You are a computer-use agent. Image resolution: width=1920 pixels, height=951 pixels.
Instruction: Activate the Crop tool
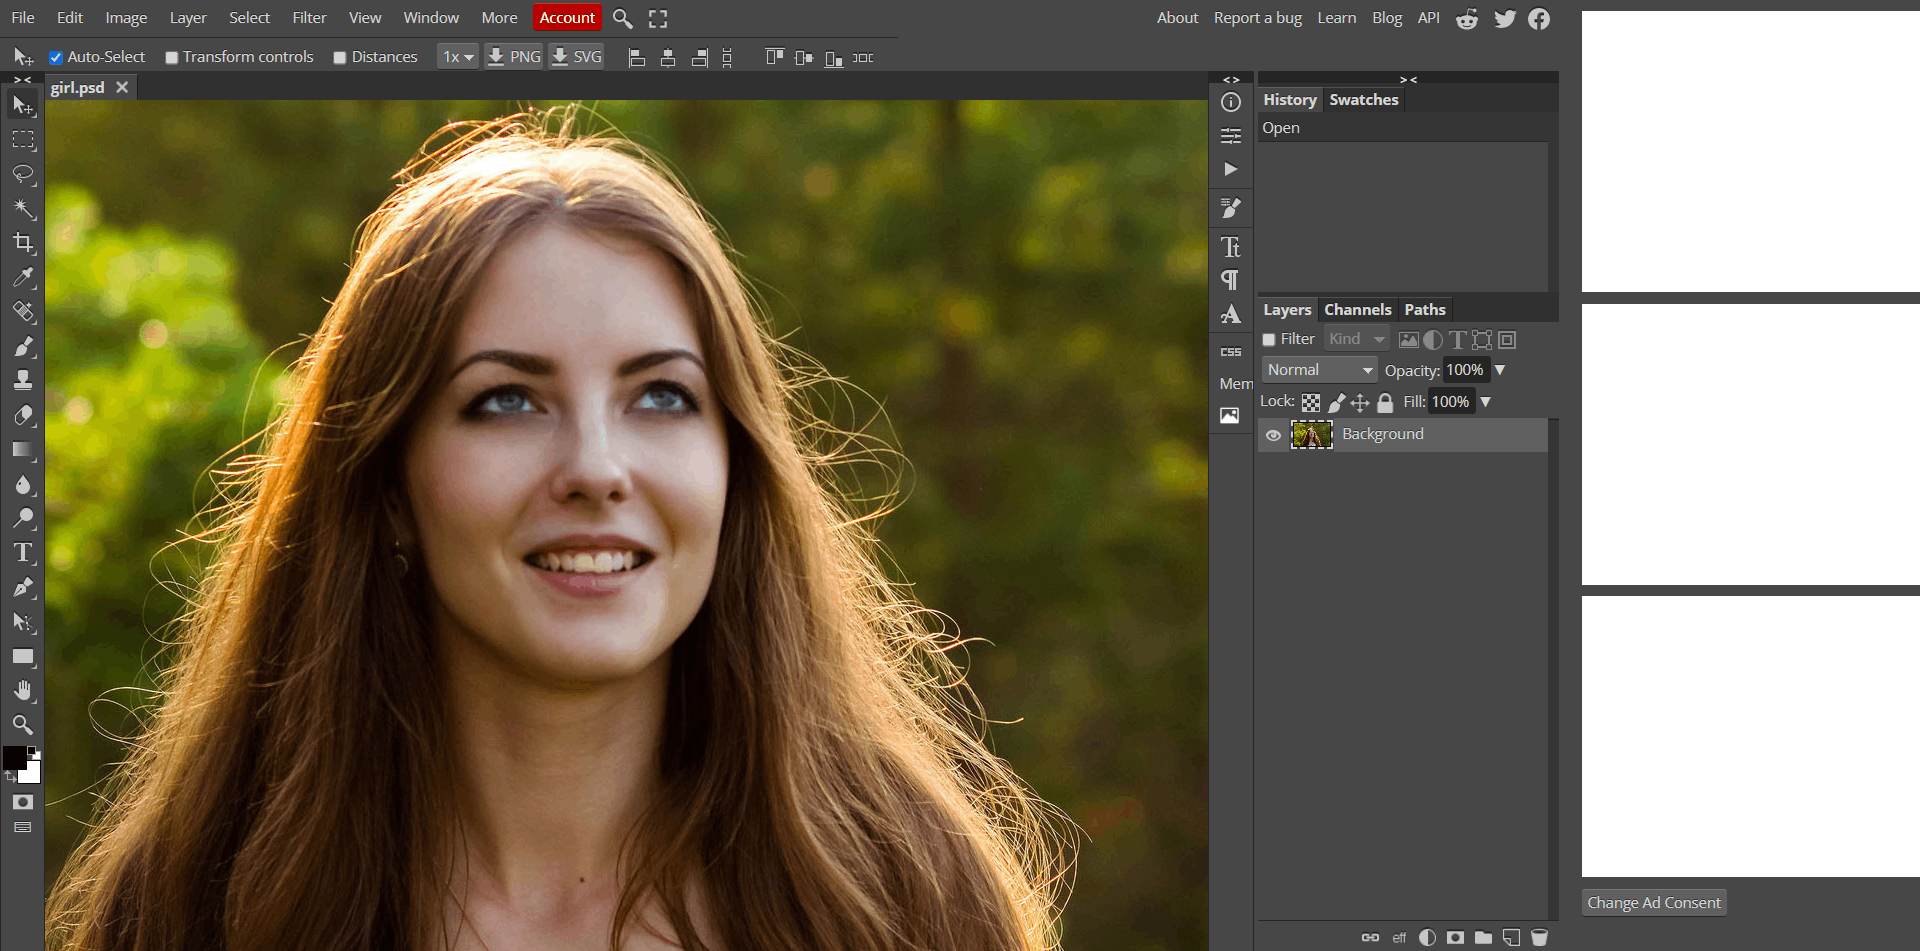point(23,243)
